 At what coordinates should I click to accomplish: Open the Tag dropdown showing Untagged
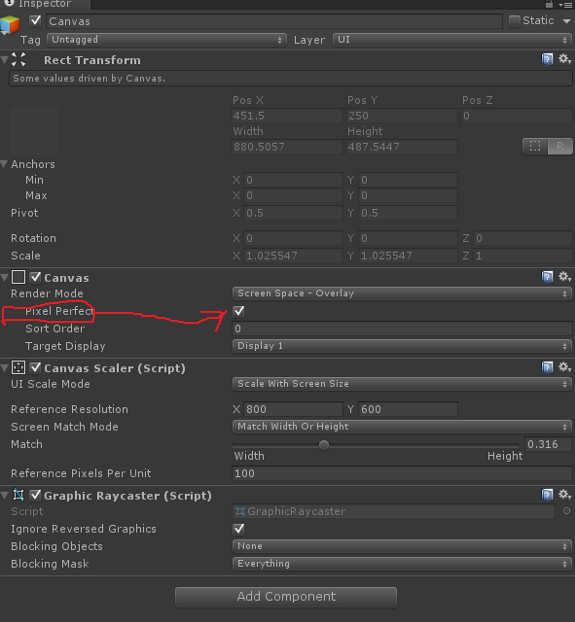pyautogui.click(x=167, y=40)
